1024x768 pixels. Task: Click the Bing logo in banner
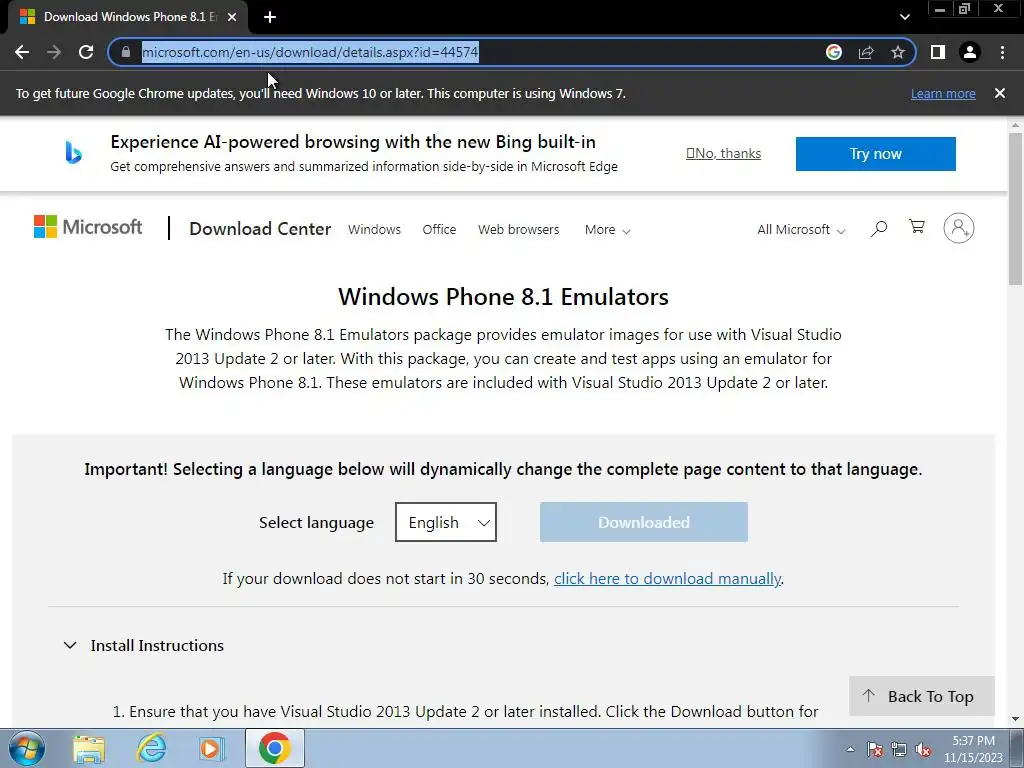pyautogui.click(x=73, y=153)
